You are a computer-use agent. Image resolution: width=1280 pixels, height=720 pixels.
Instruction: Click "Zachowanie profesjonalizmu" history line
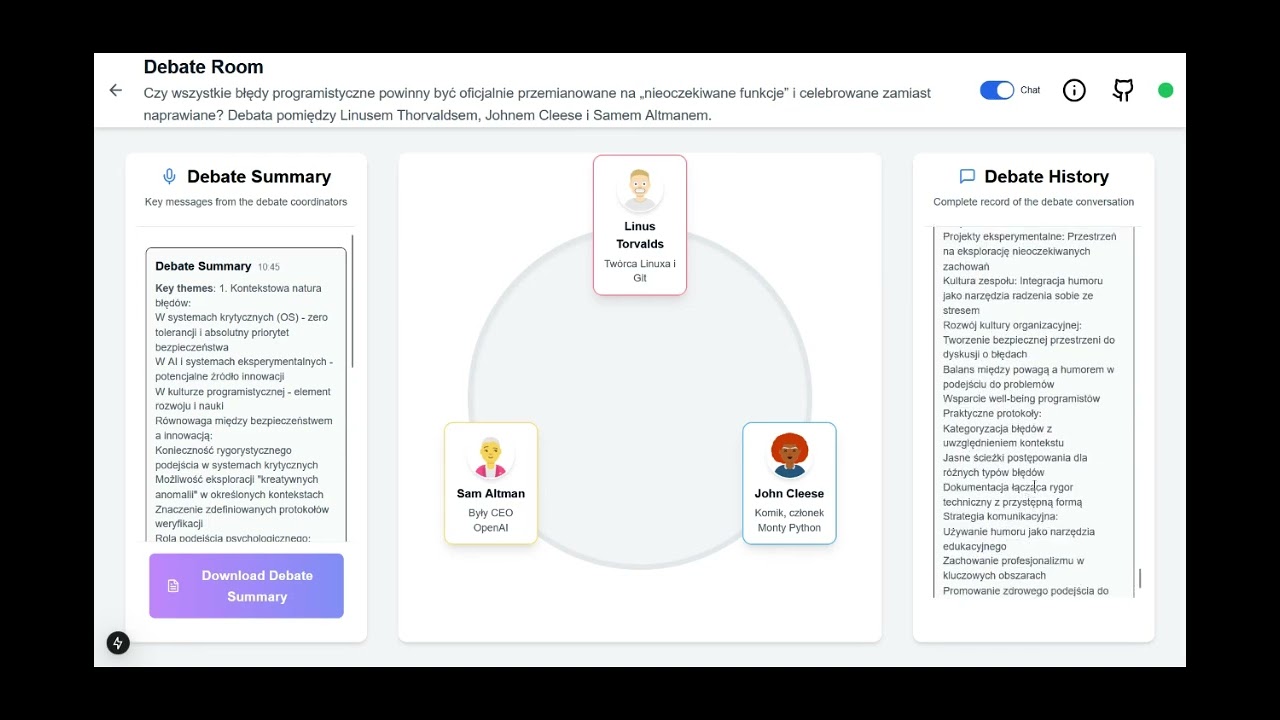(1013, 568)
